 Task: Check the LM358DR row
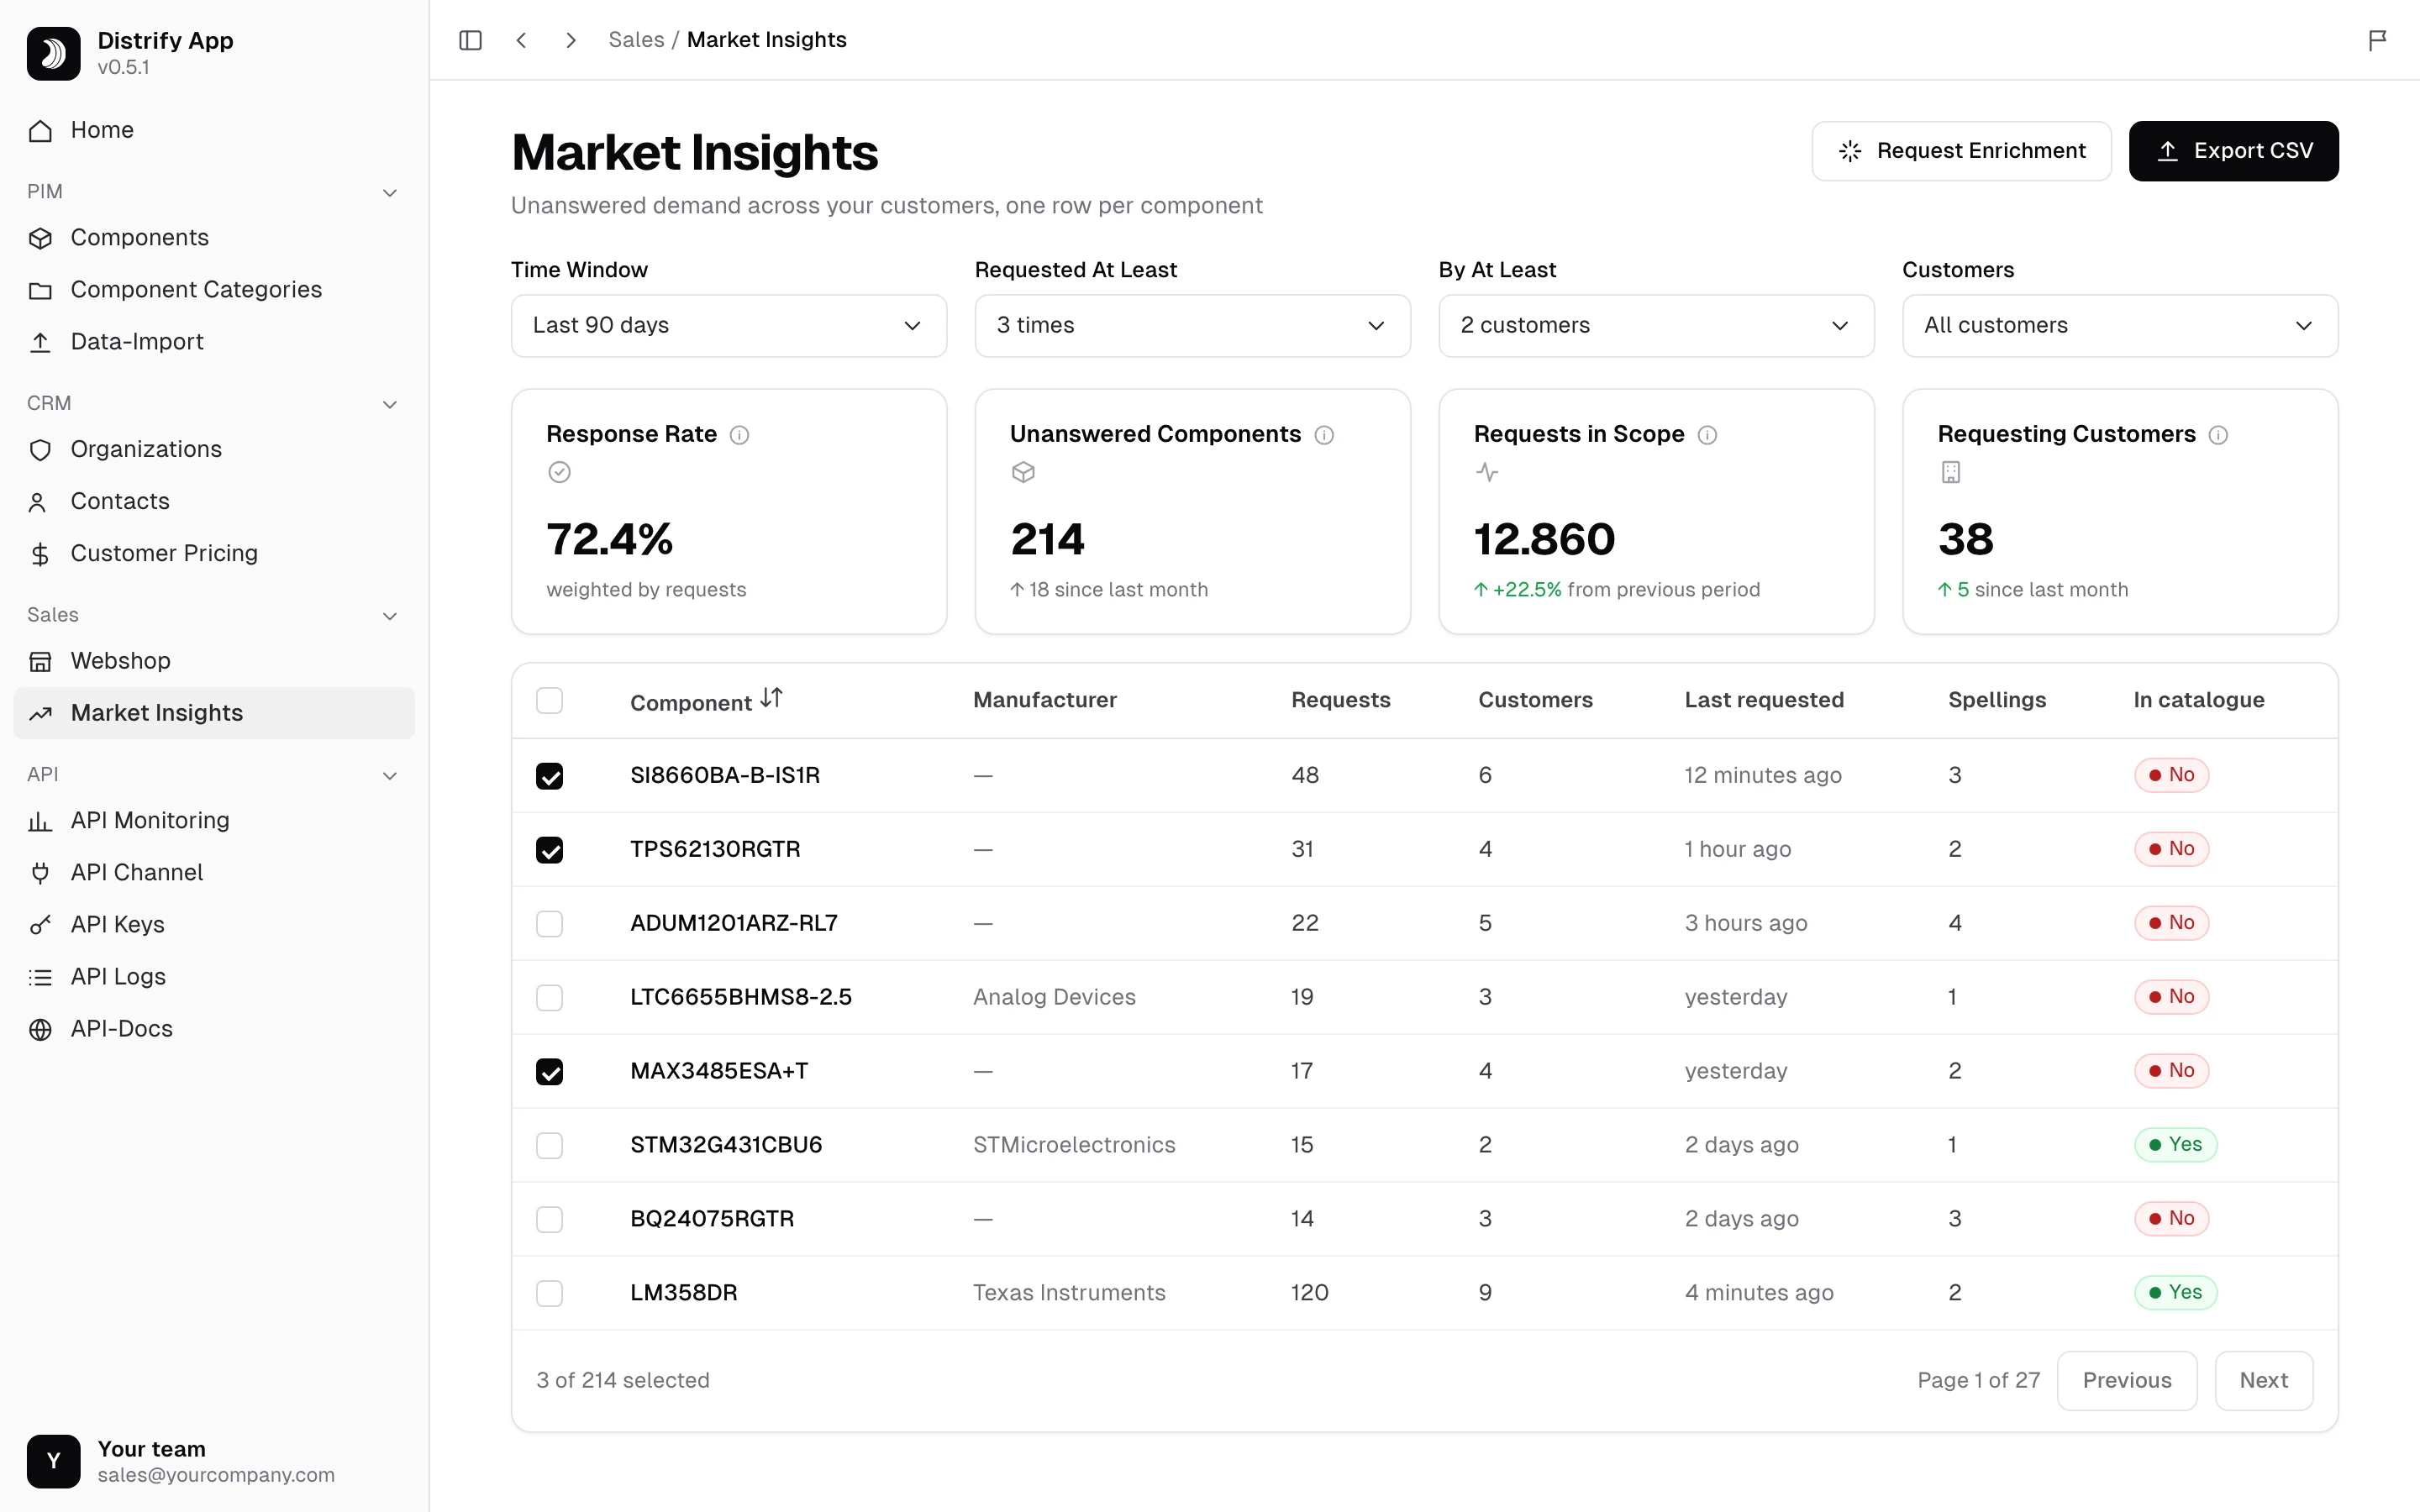point(549,1294)
